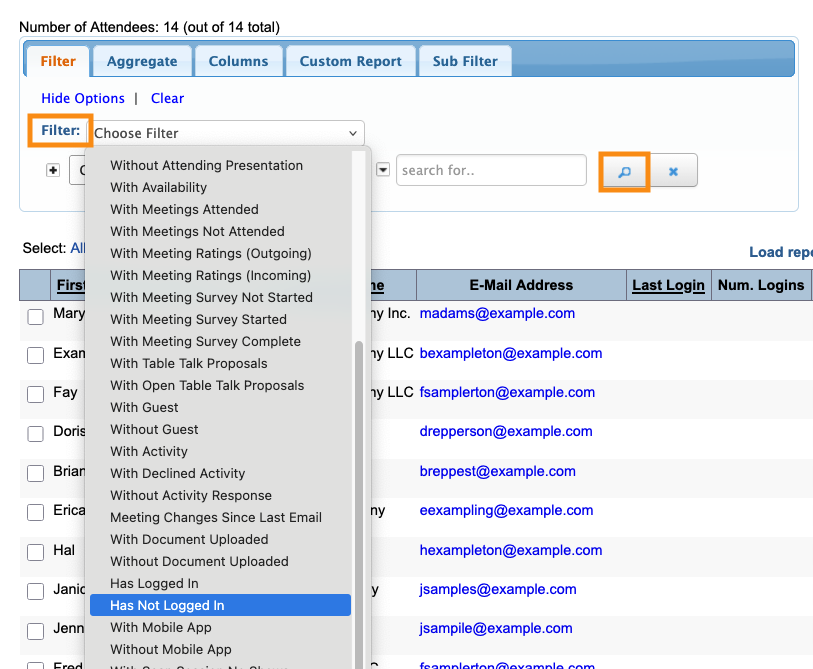The image size is (813, 669).
Task: Tick the checkbox for bexampleton row
Action: (35, 355)
